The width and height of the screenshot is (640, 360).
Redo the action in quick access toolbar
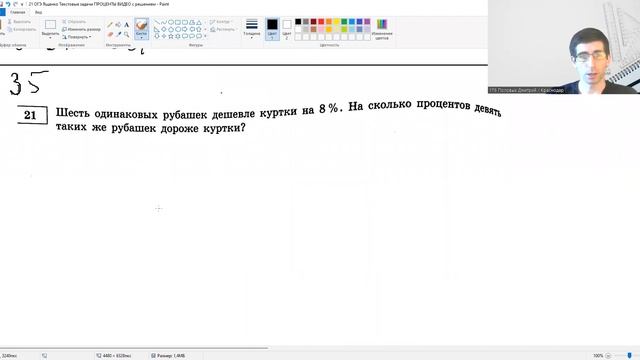(x=15, y=4)
